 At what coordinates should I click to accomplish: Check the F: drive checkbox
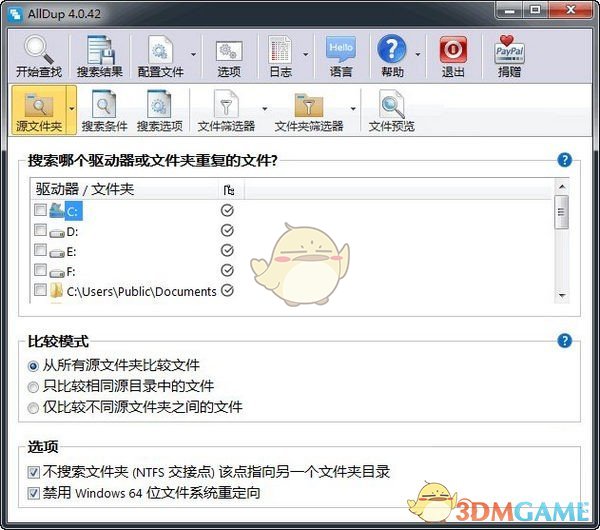[41, 270]
